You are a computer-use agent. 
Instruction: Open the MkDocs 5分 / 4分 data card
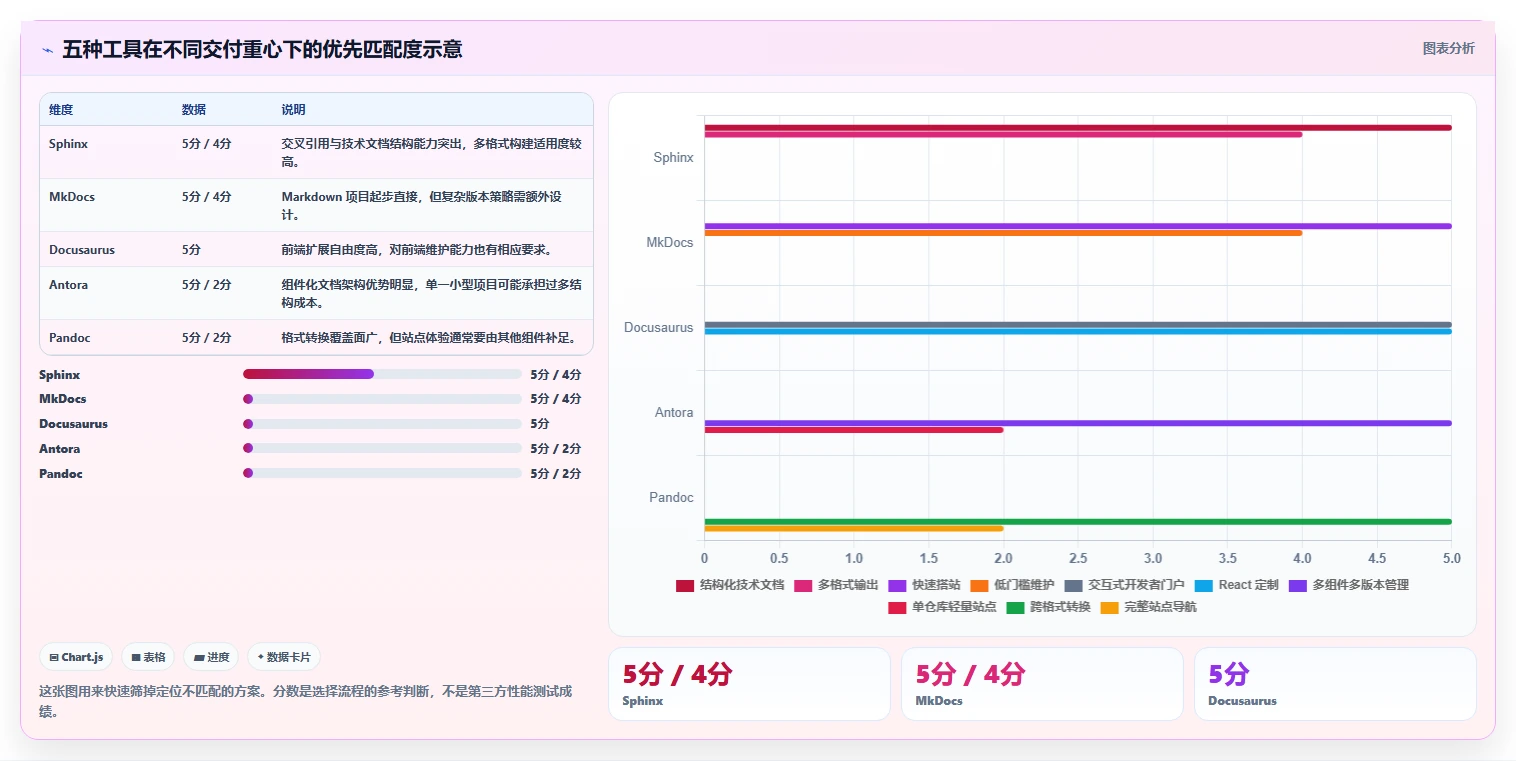(x=1042, y=684)
